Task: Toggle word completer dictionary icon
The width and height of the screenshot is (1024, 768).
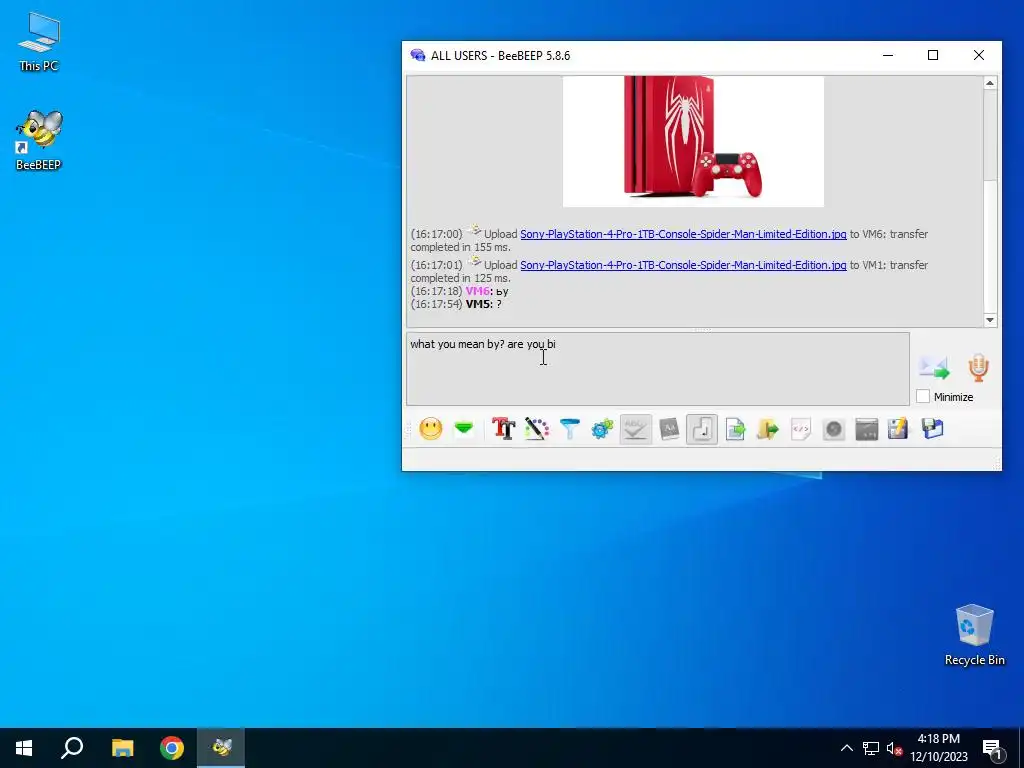Action: click(669, 429)
